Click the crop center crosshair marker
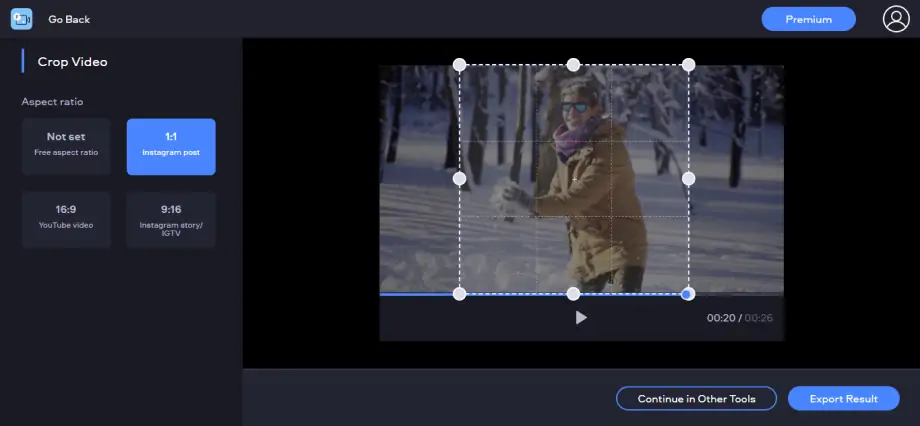 point(574,178)
